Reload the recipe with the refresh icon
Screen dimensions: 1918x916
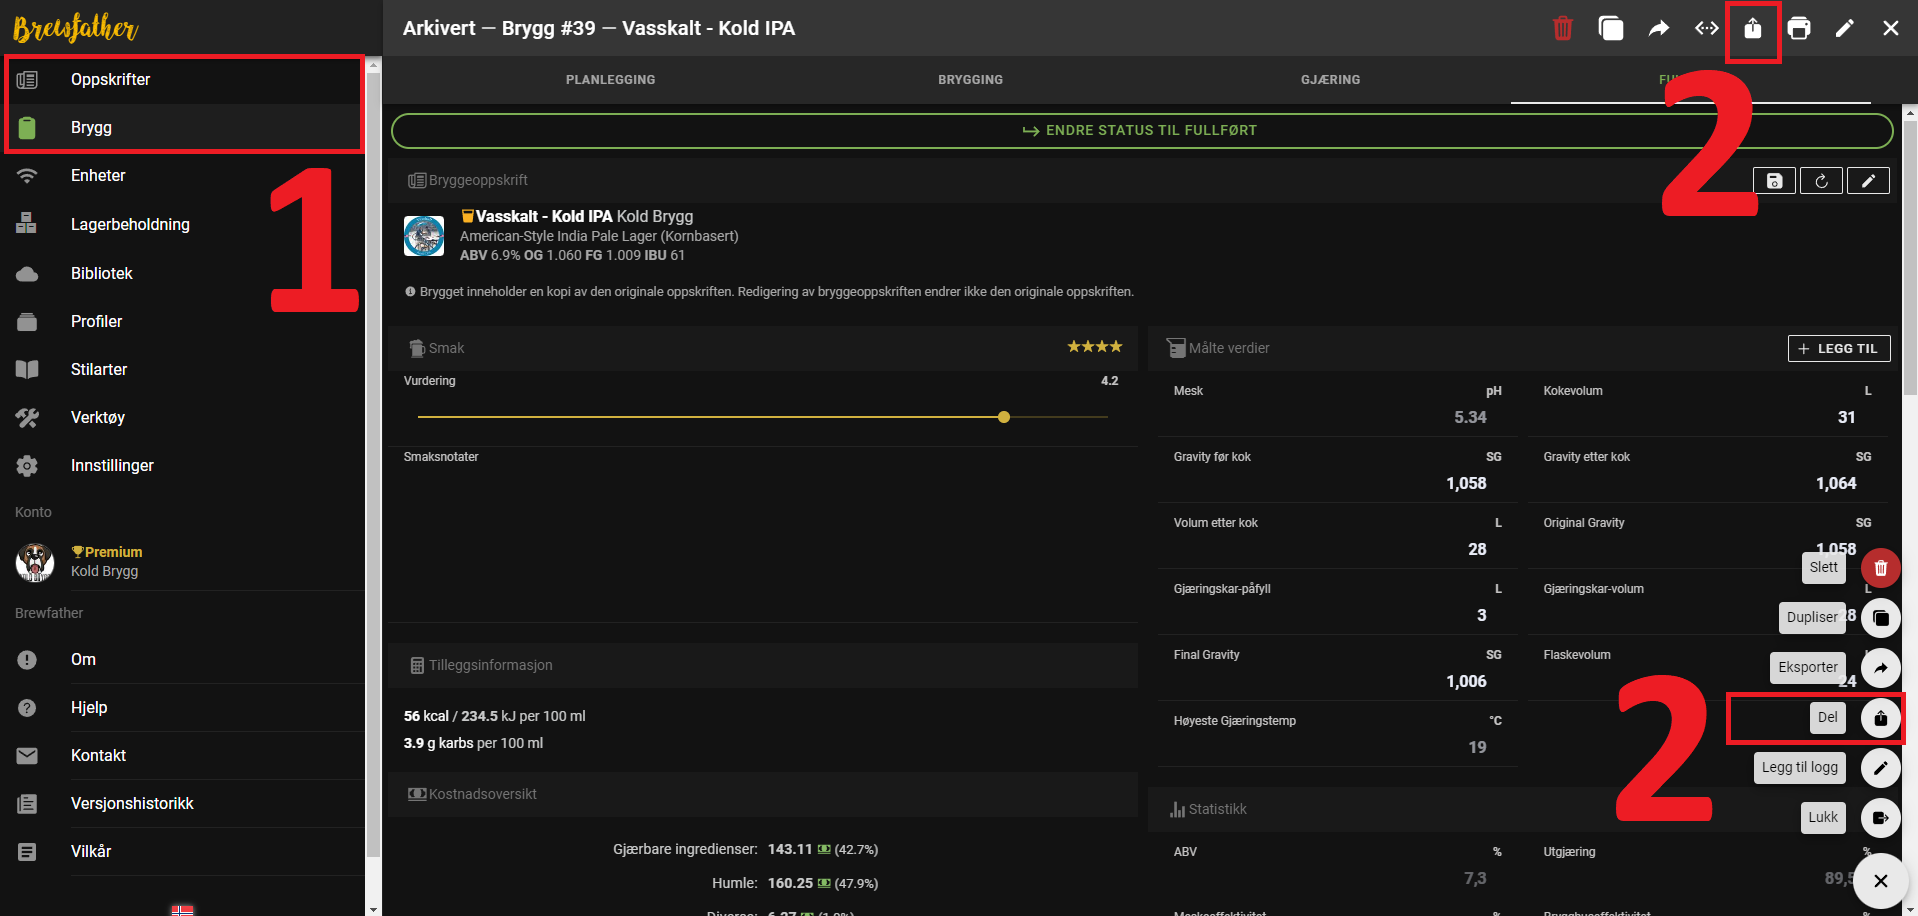pos(1821,181)
